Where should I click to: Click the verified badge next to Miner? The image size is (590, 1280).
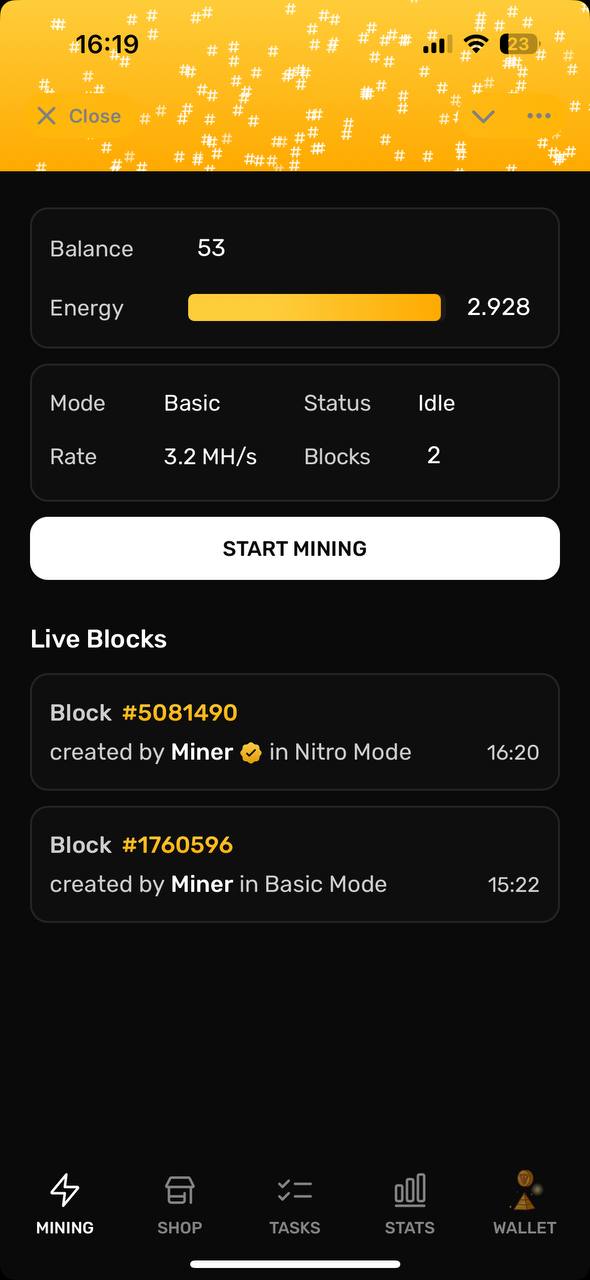(251, 752)
